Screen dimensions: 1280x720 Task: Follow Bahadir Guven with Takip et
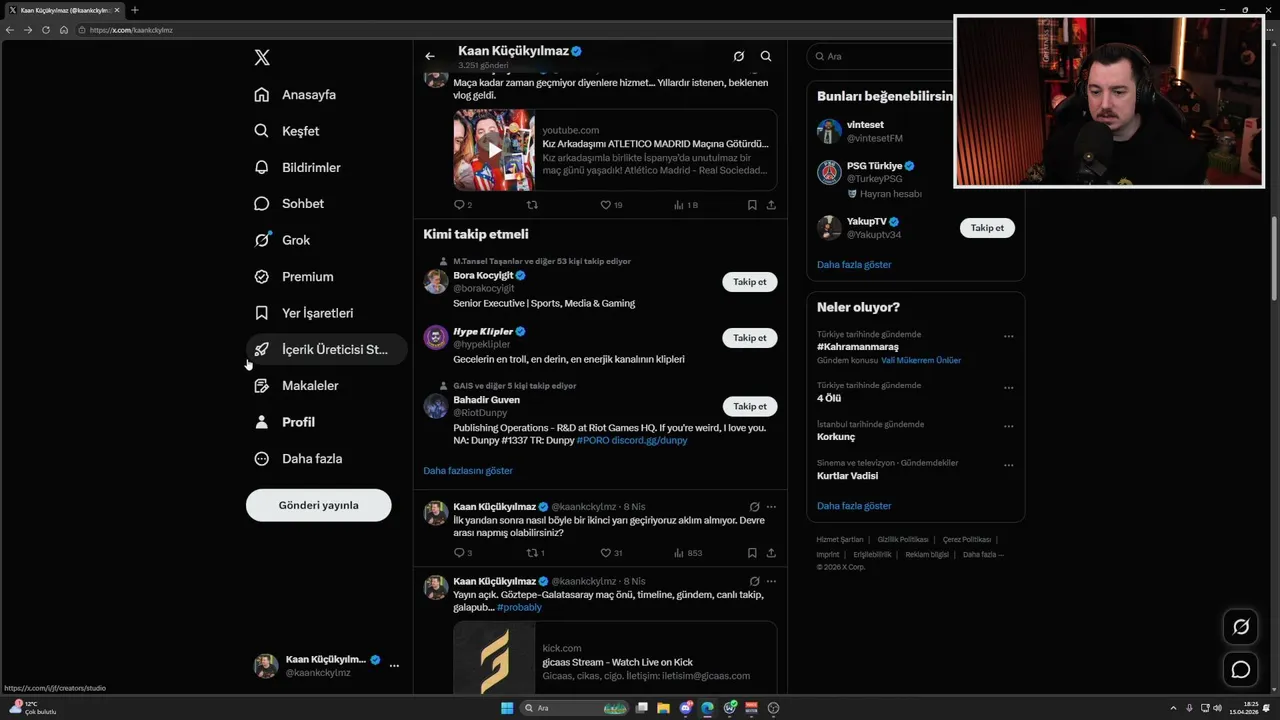click(x=750, y=407)
